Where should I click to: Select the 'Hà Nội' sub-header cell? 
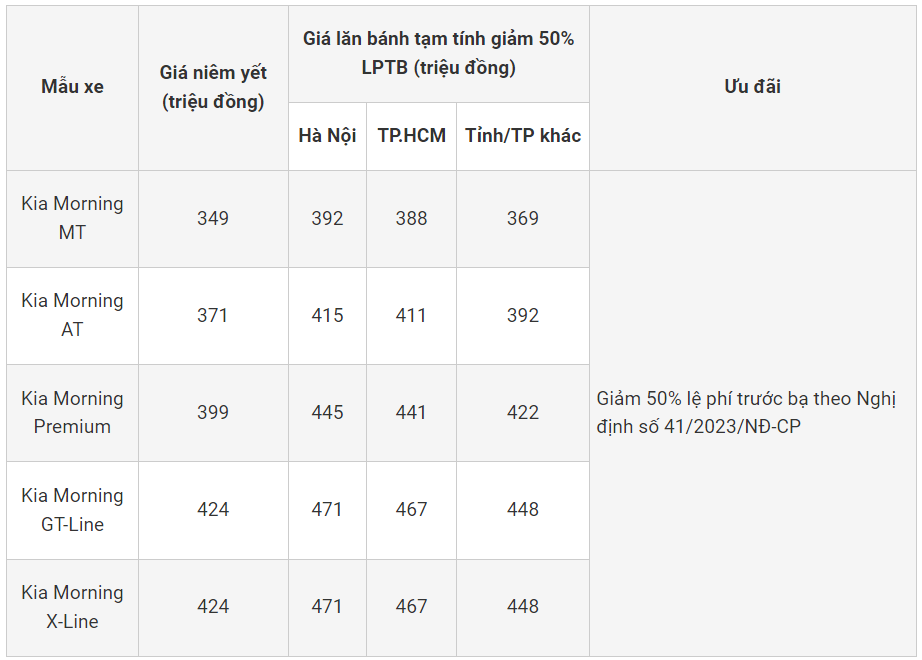tap(327, 135)
